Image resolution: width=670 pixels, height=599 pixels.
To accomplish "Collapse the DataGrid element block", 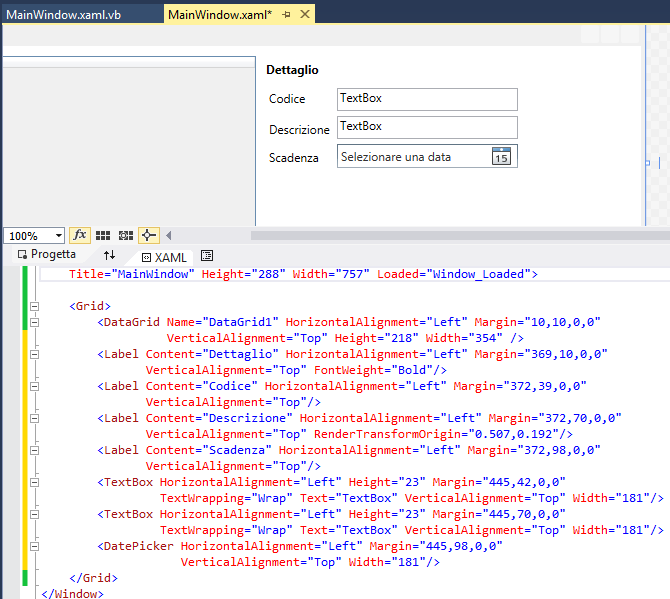I will point(35,322).
